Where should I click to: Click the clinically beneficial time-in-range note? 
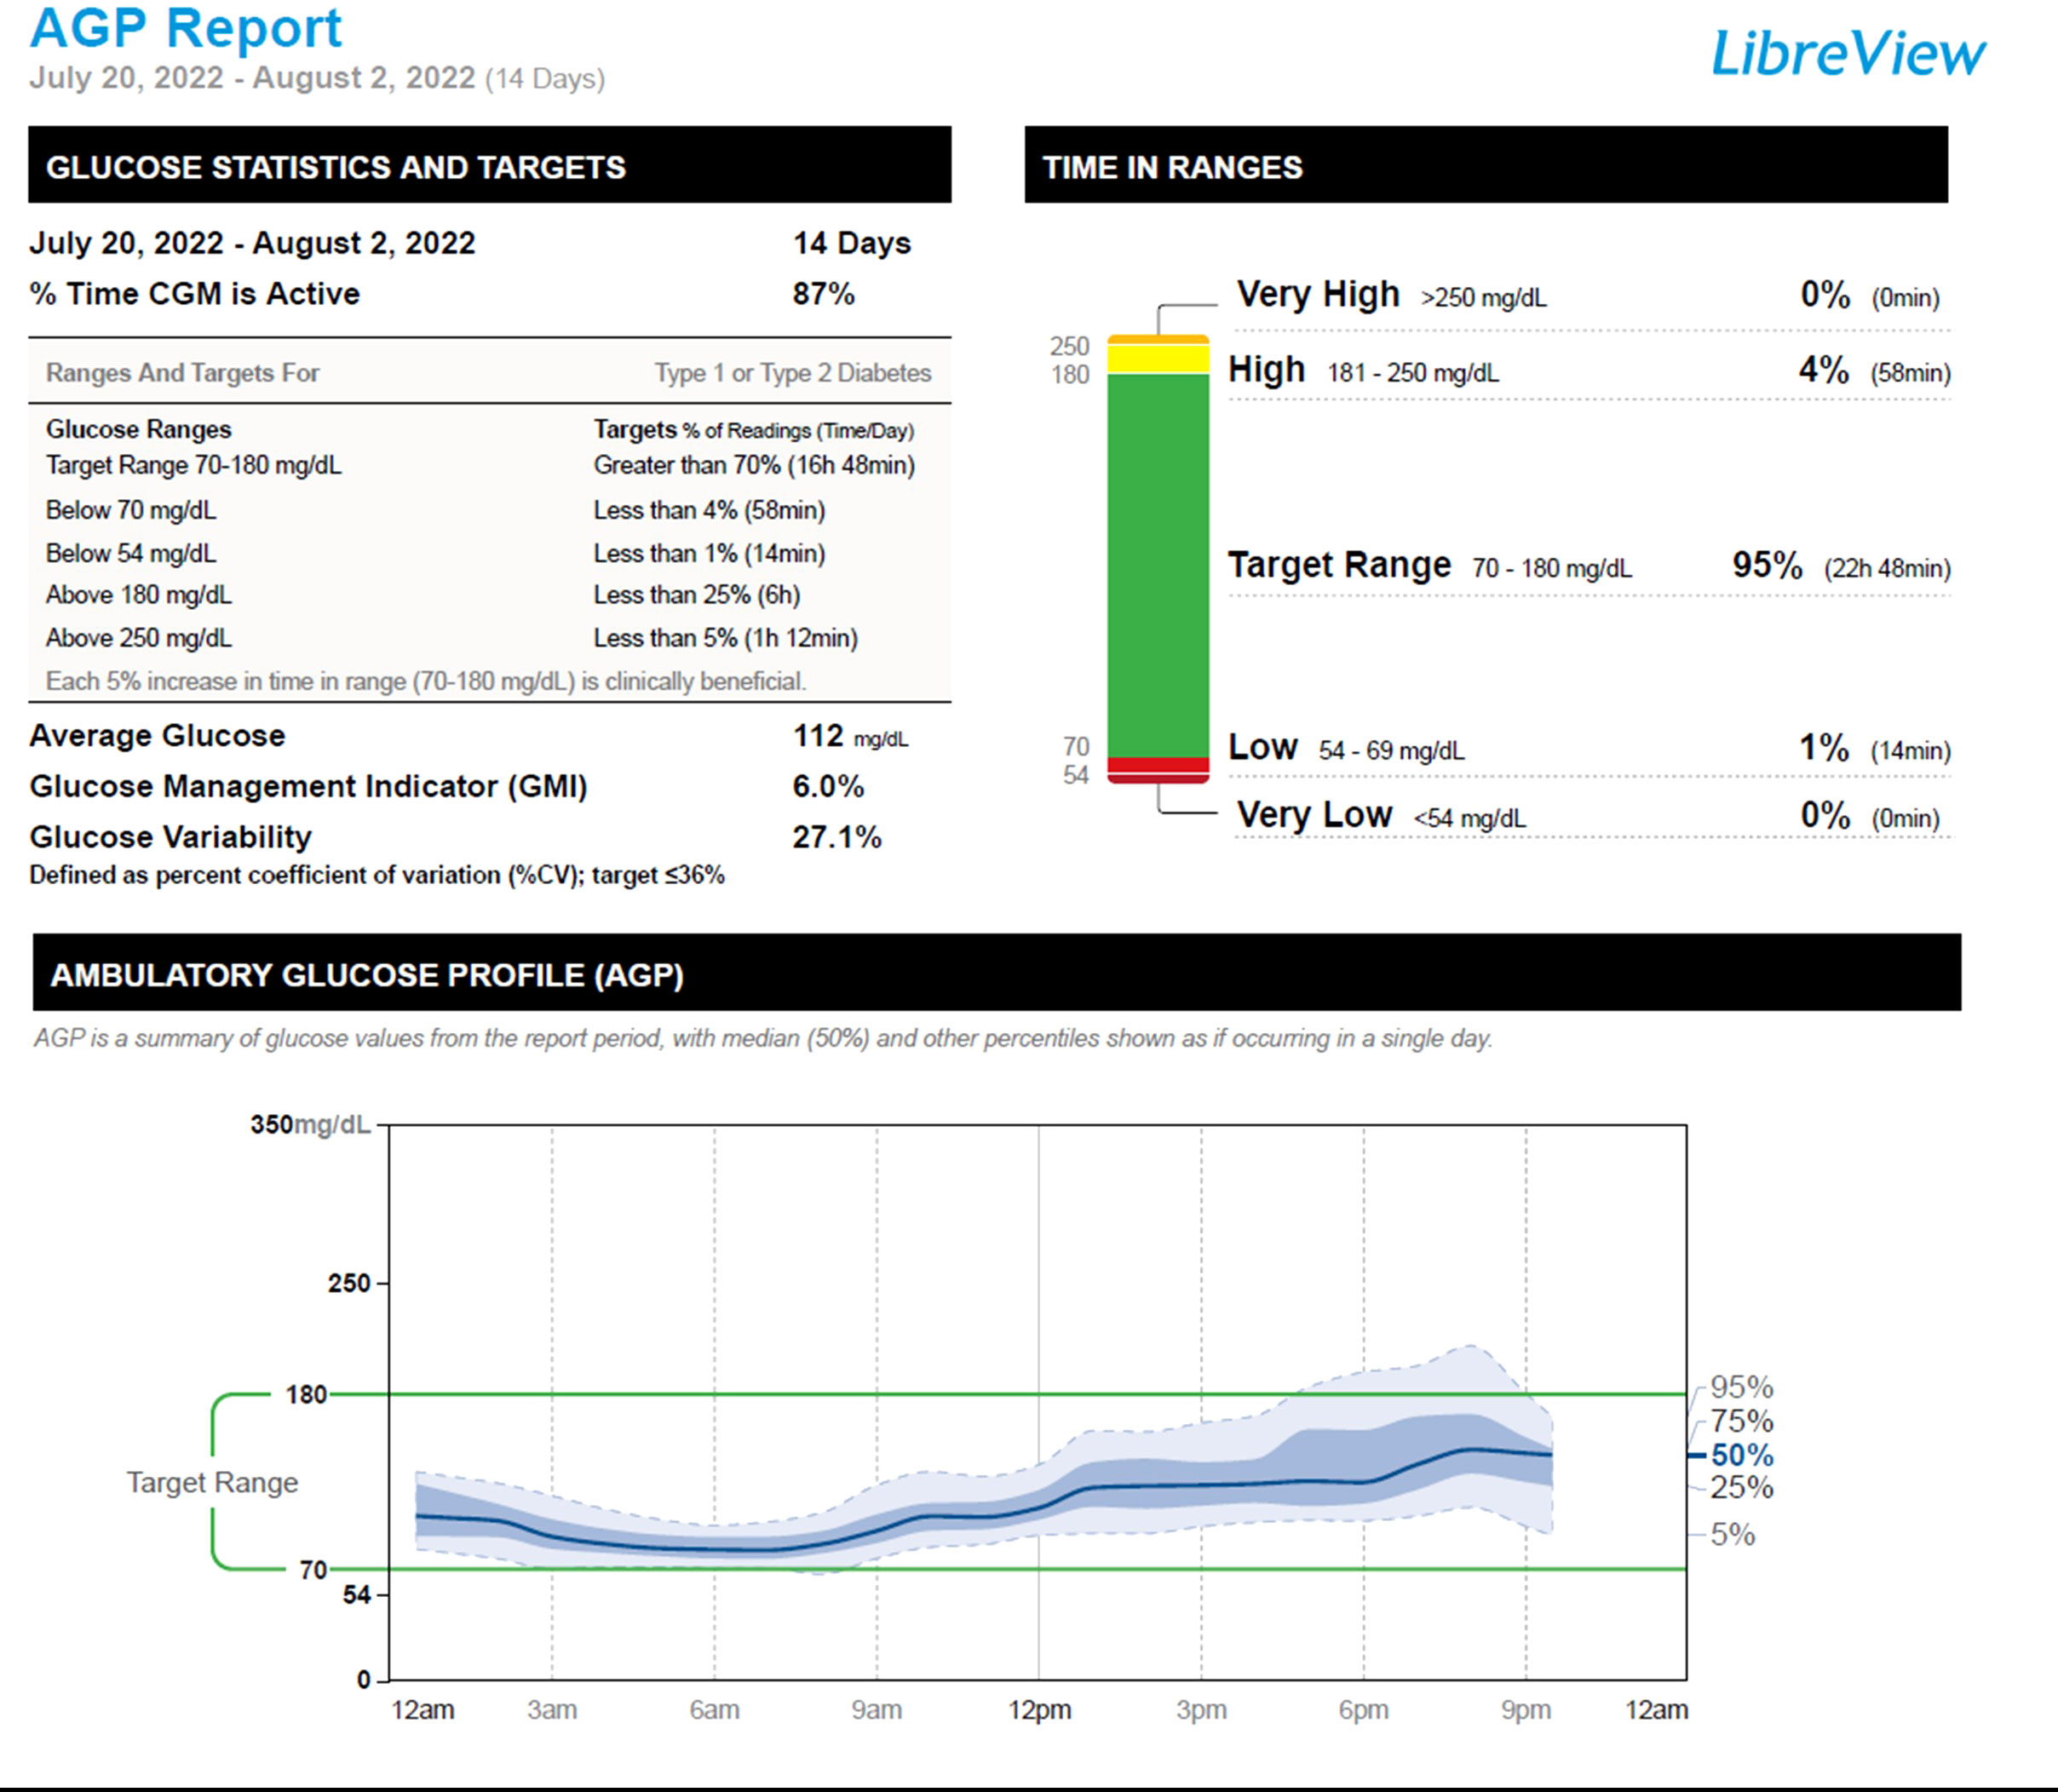426,681
